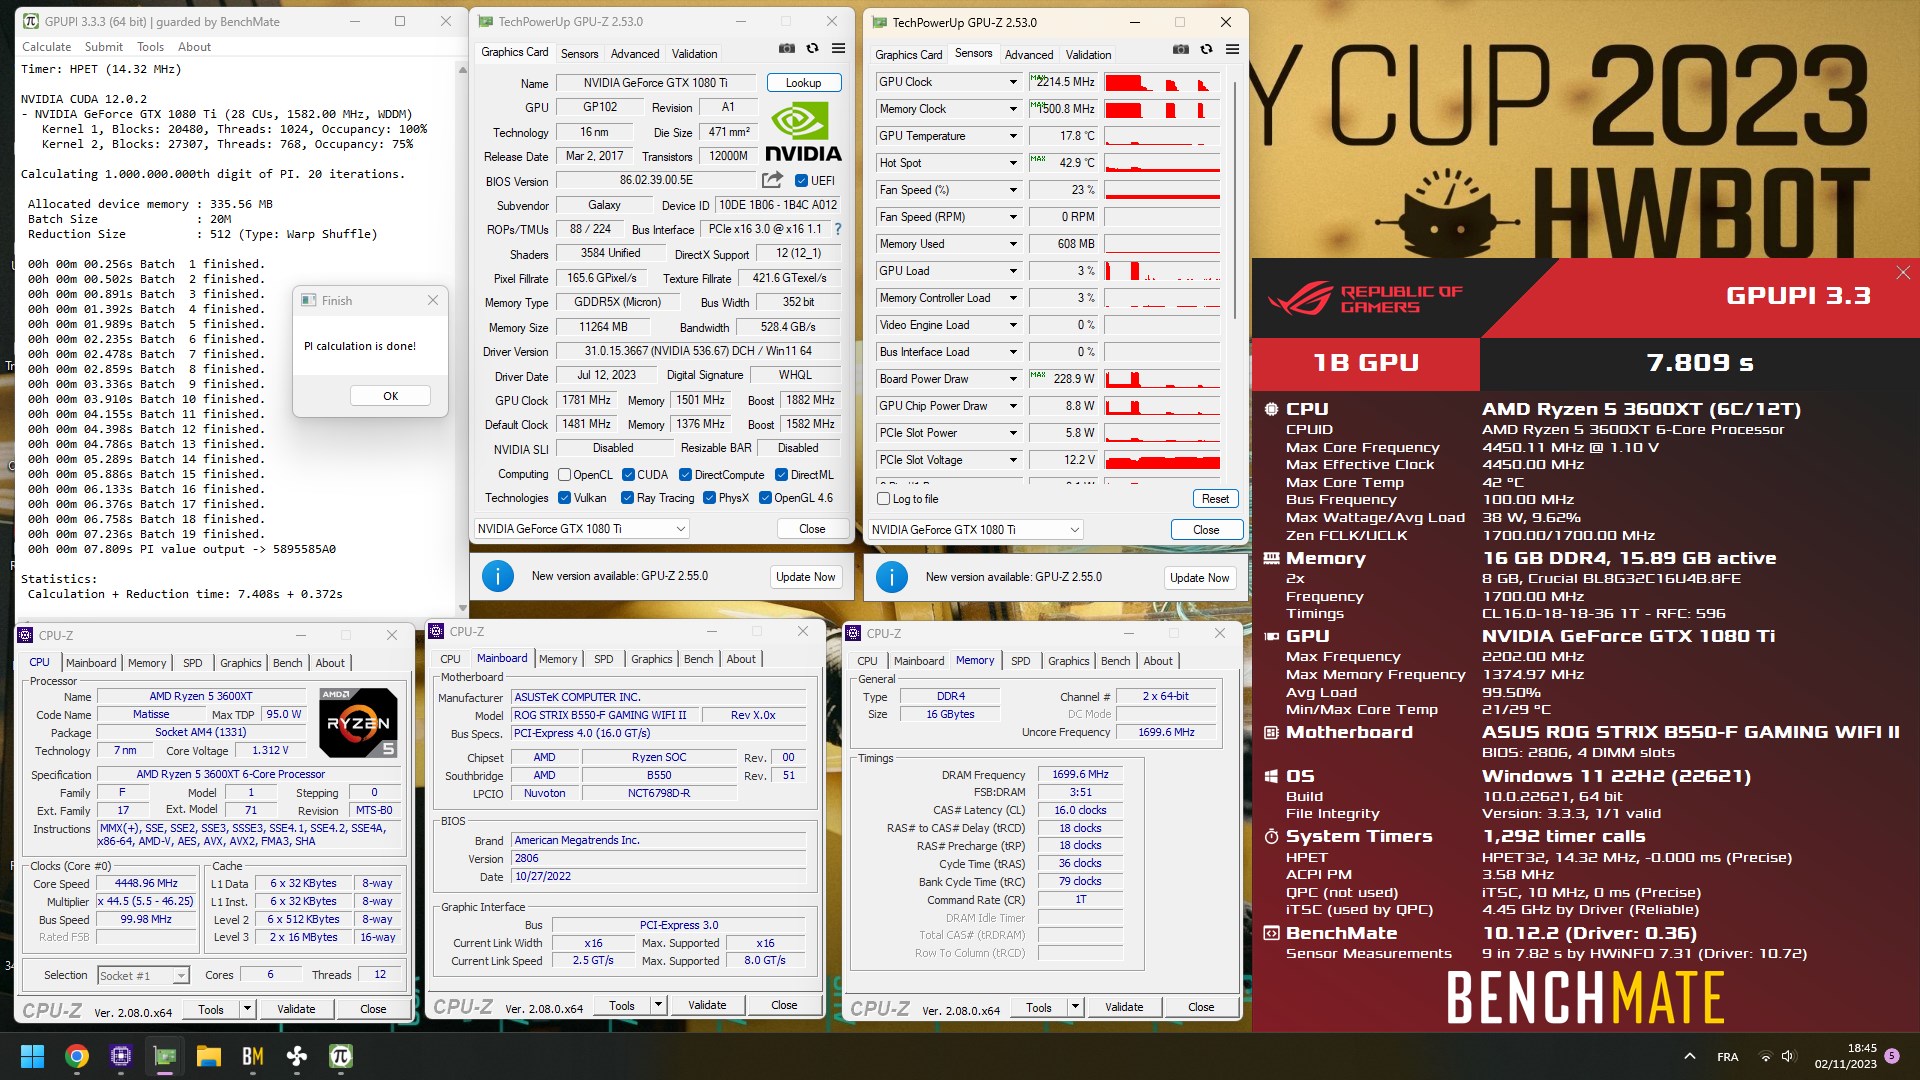Open the GPU selector dropdown in Graphics Card window
Image resolution: width=1920 pixels, height=1080 pixels.
(581, 529)
